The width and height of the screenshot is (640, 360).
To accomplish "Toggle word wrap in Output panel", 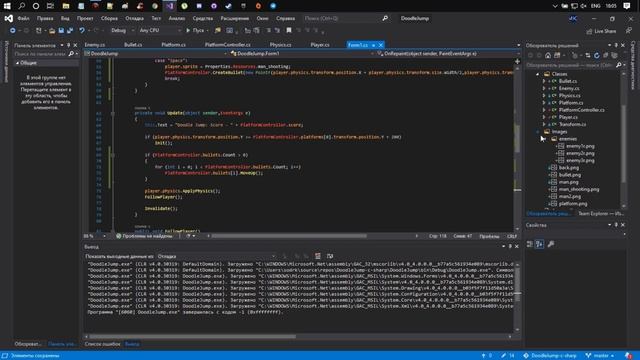I will 330,256.
